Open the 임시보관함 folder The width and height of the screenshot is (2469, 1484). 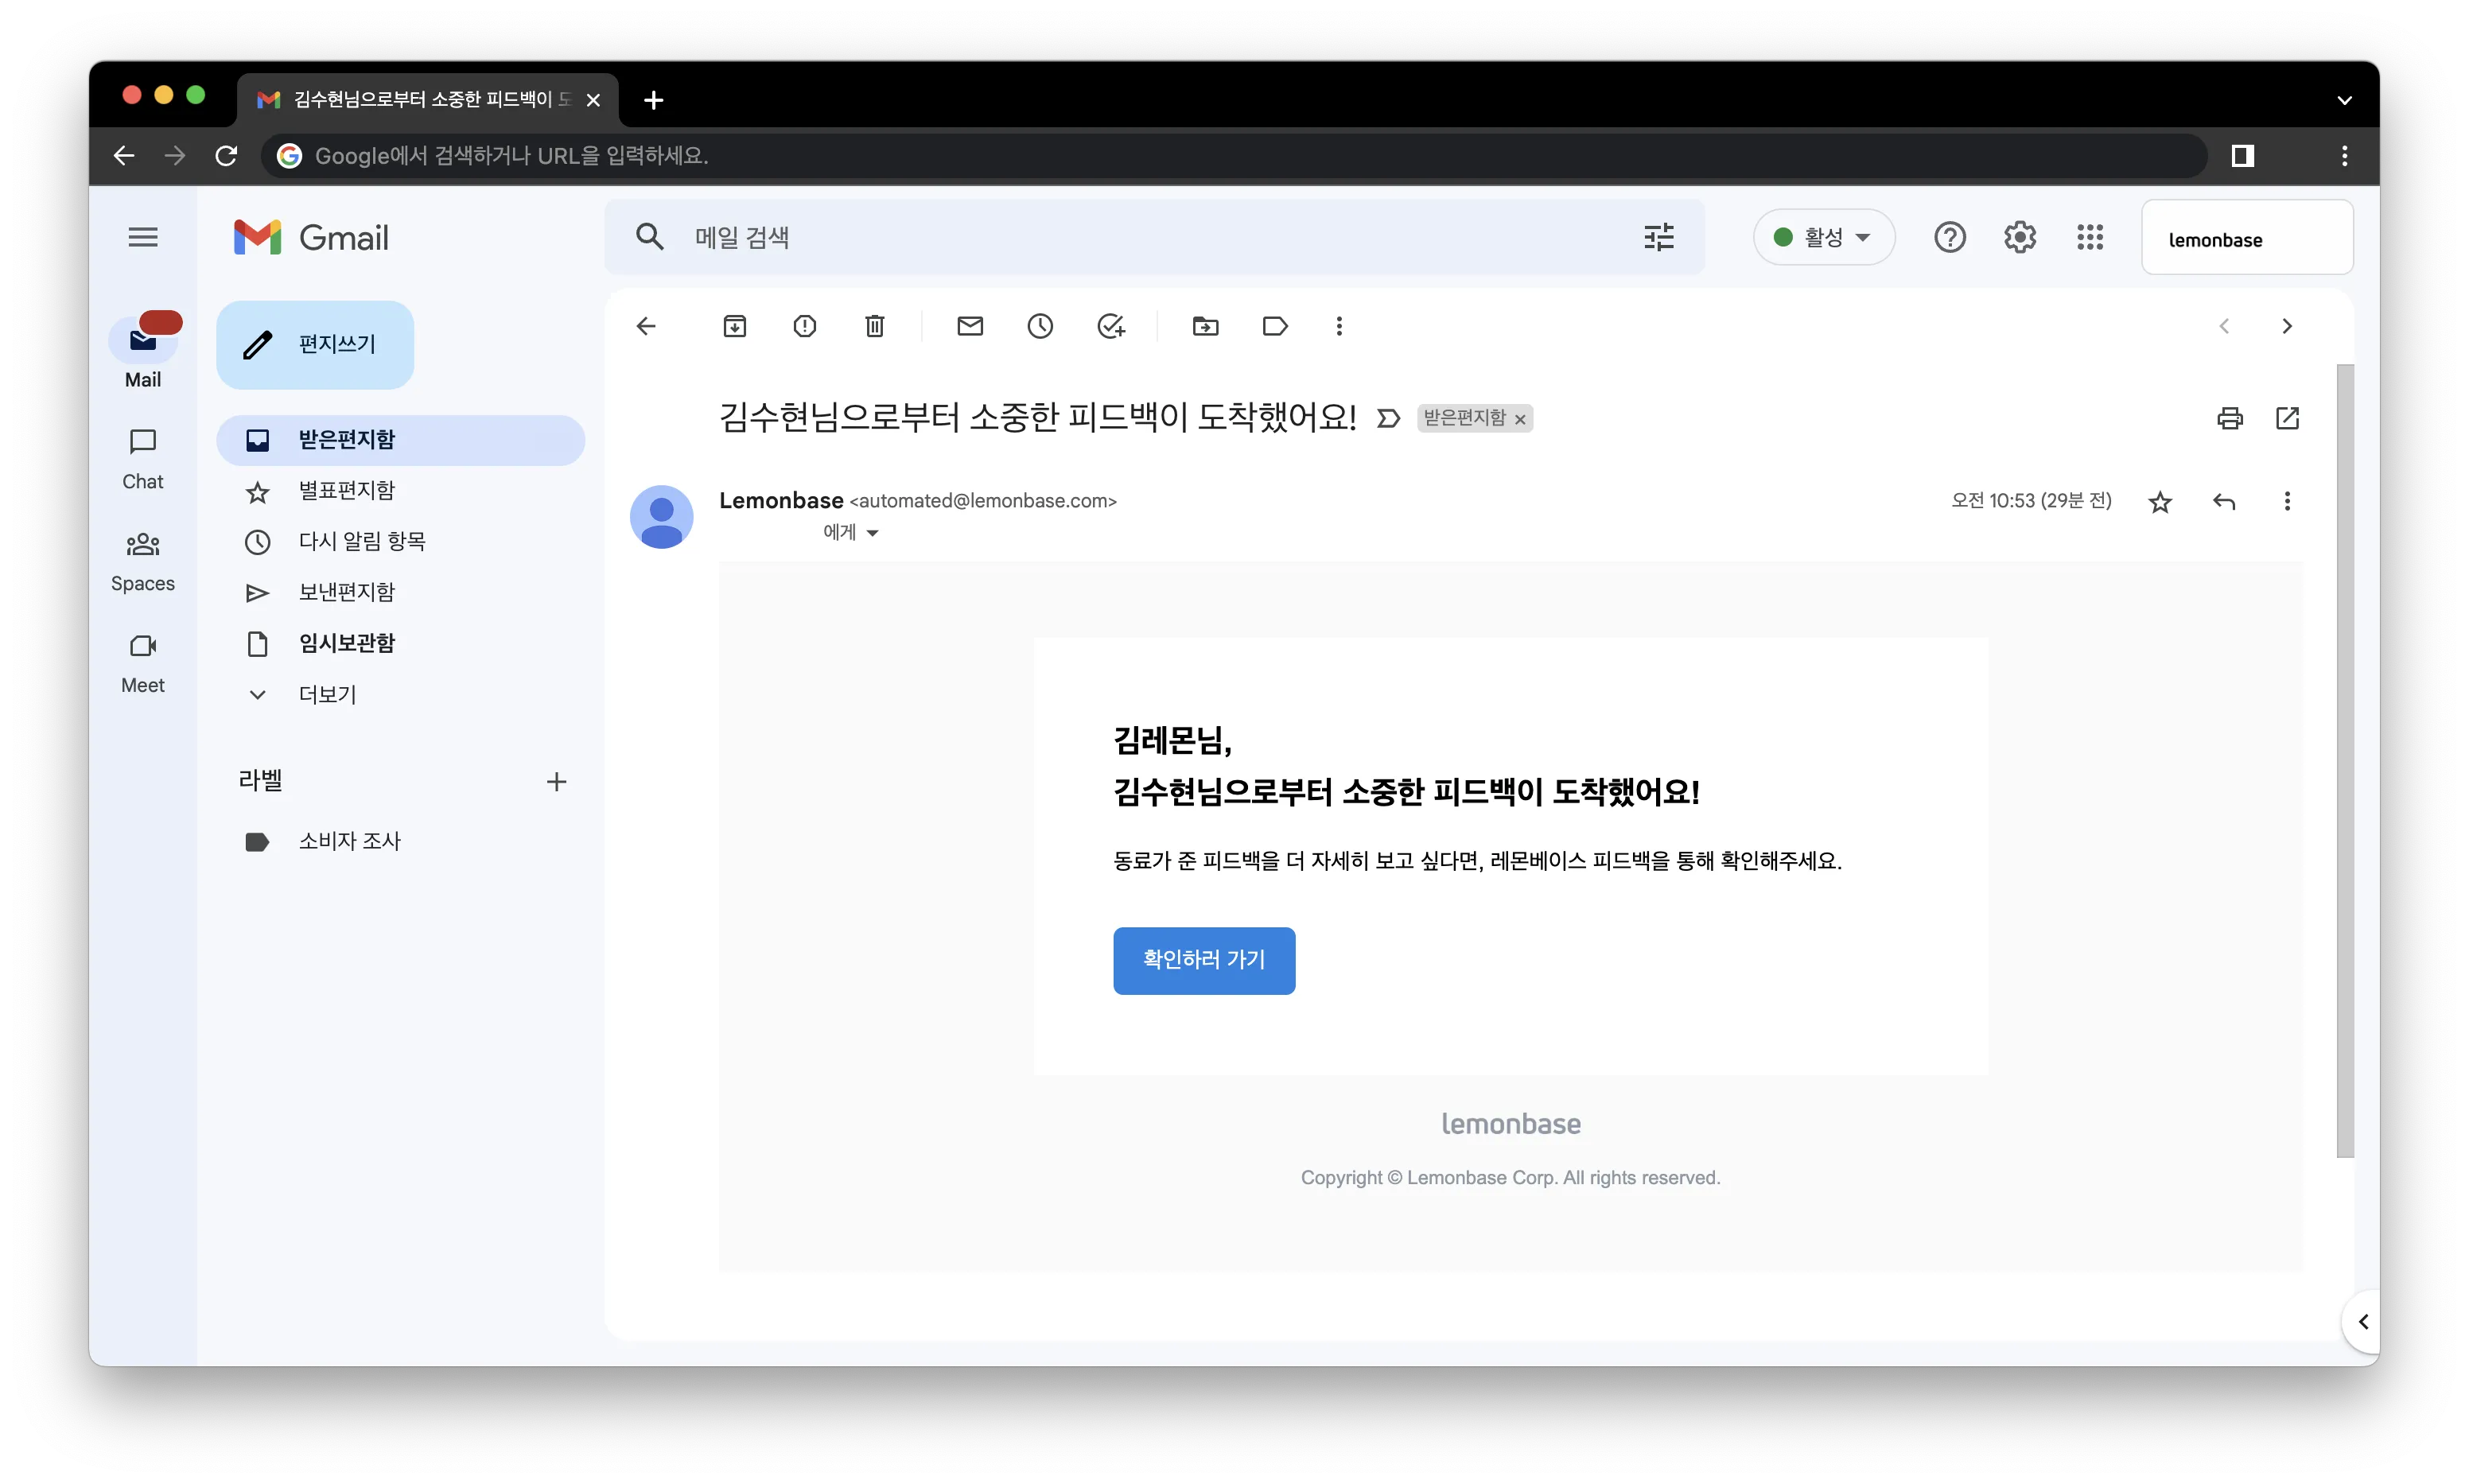pyautogui.click(x=400, y=643)
